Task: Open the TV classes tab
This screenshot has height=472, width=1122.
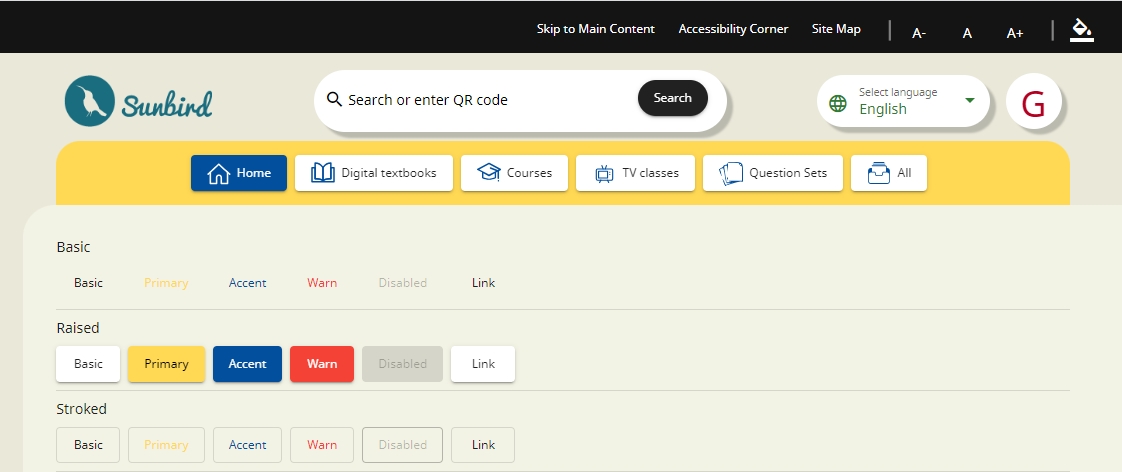Action: point(636,173)
